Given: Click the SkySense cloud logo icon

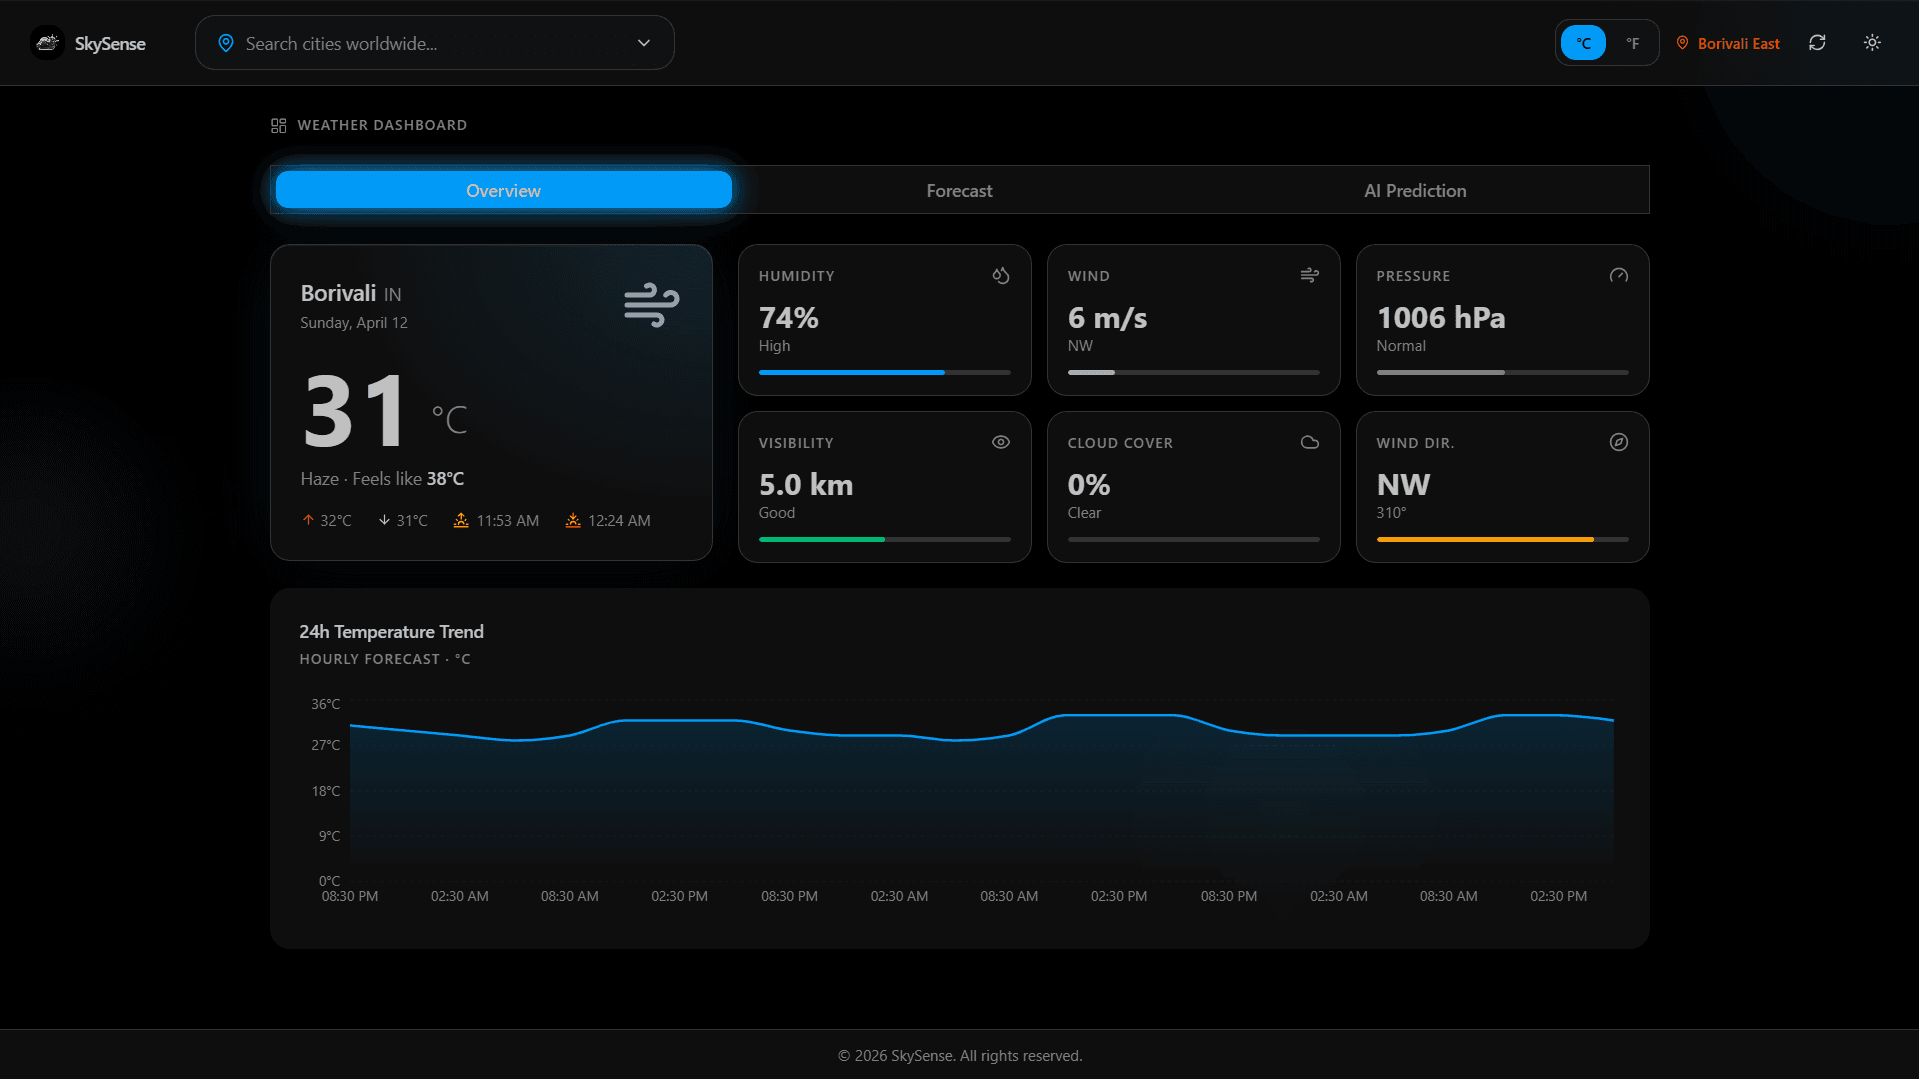Looking at the screenshot, I should (47, 43).
